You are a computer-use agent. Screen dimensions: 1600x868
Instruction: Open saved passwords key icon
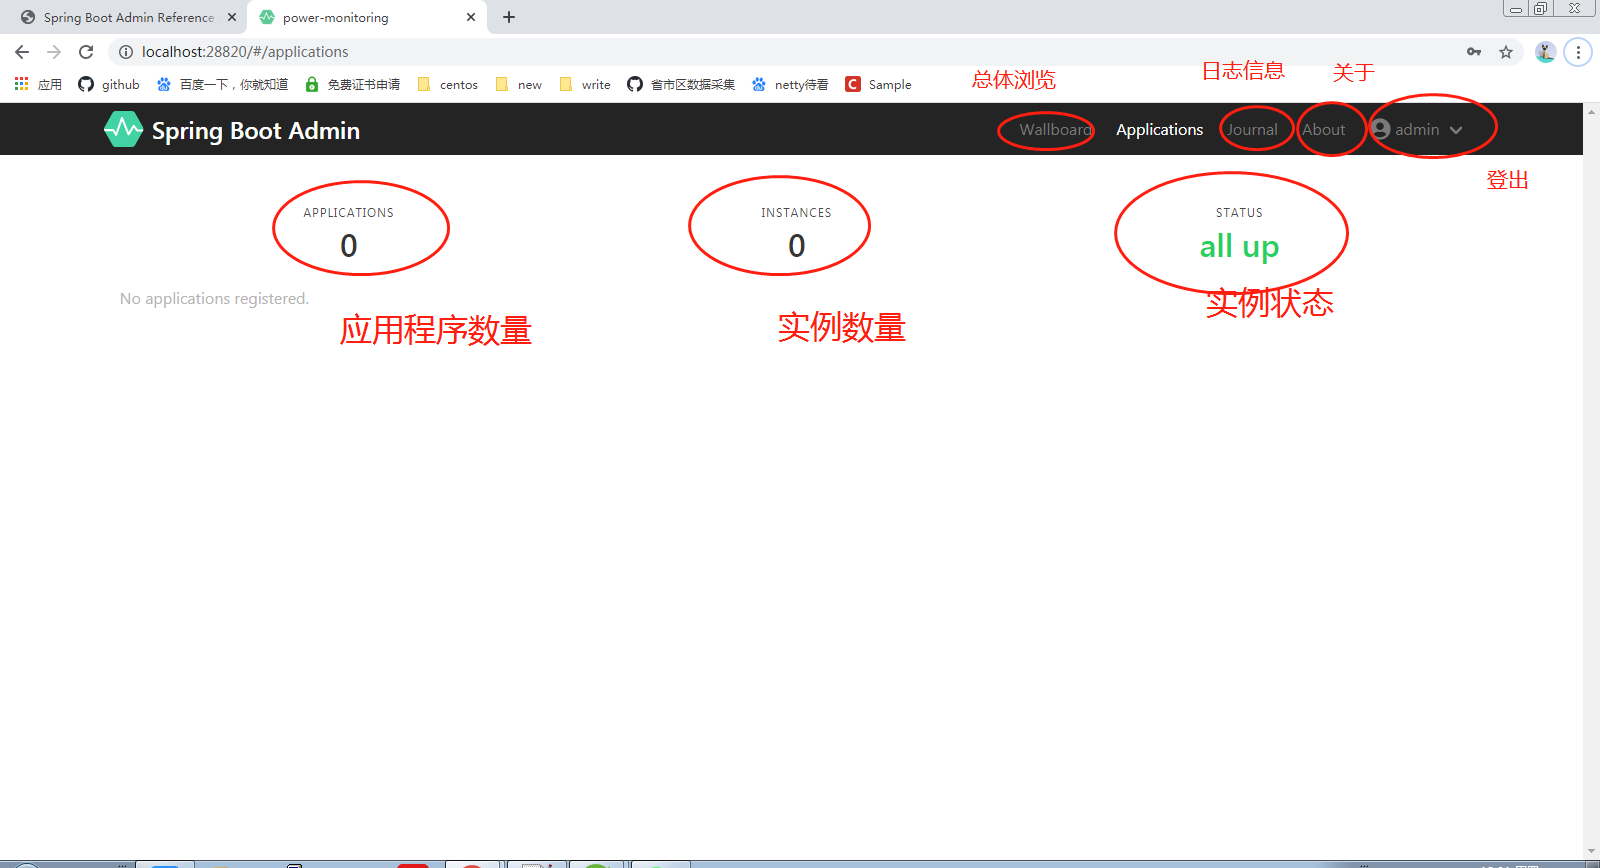pos(1474,52)
